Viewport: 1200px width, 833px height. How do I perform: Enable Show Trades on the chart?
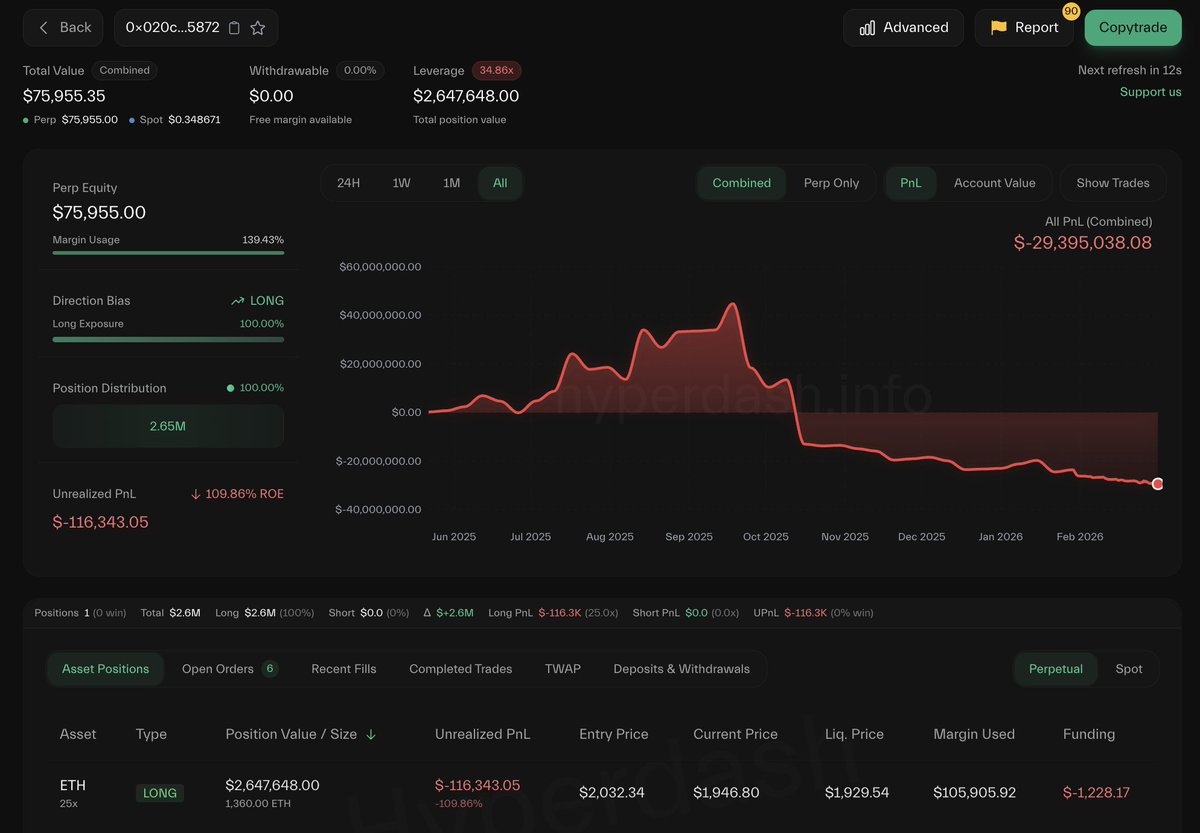(1112, 183)
